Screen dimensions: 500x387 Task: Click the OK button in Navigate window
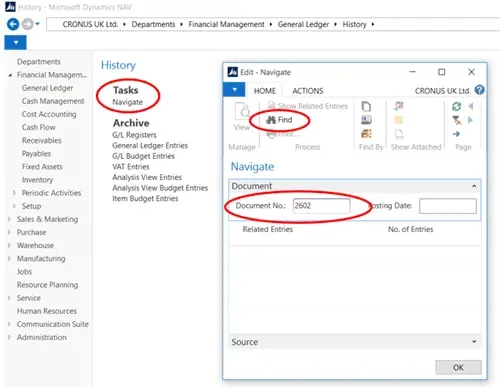[458, 367]
